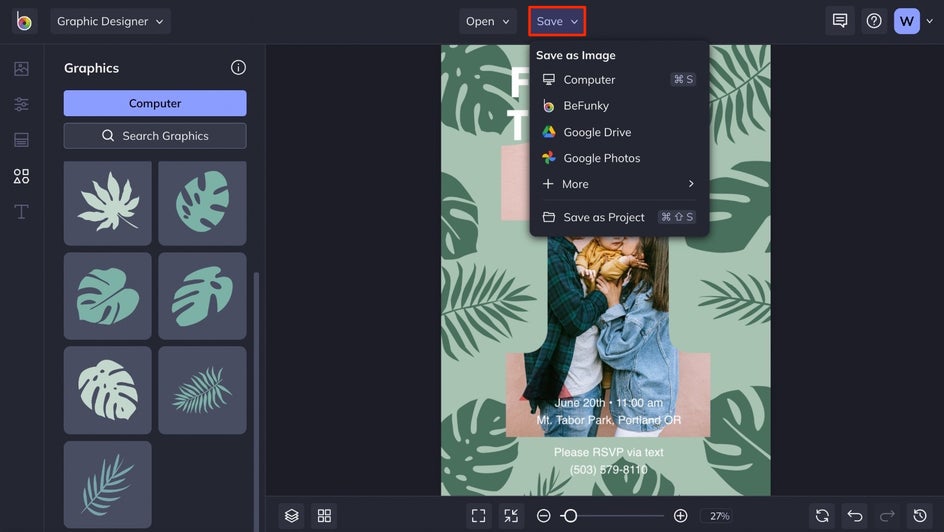The height and width of the screenshot is (532, 944).
Task: Choose Google Drive save destination
Action: tap(619, 132)
